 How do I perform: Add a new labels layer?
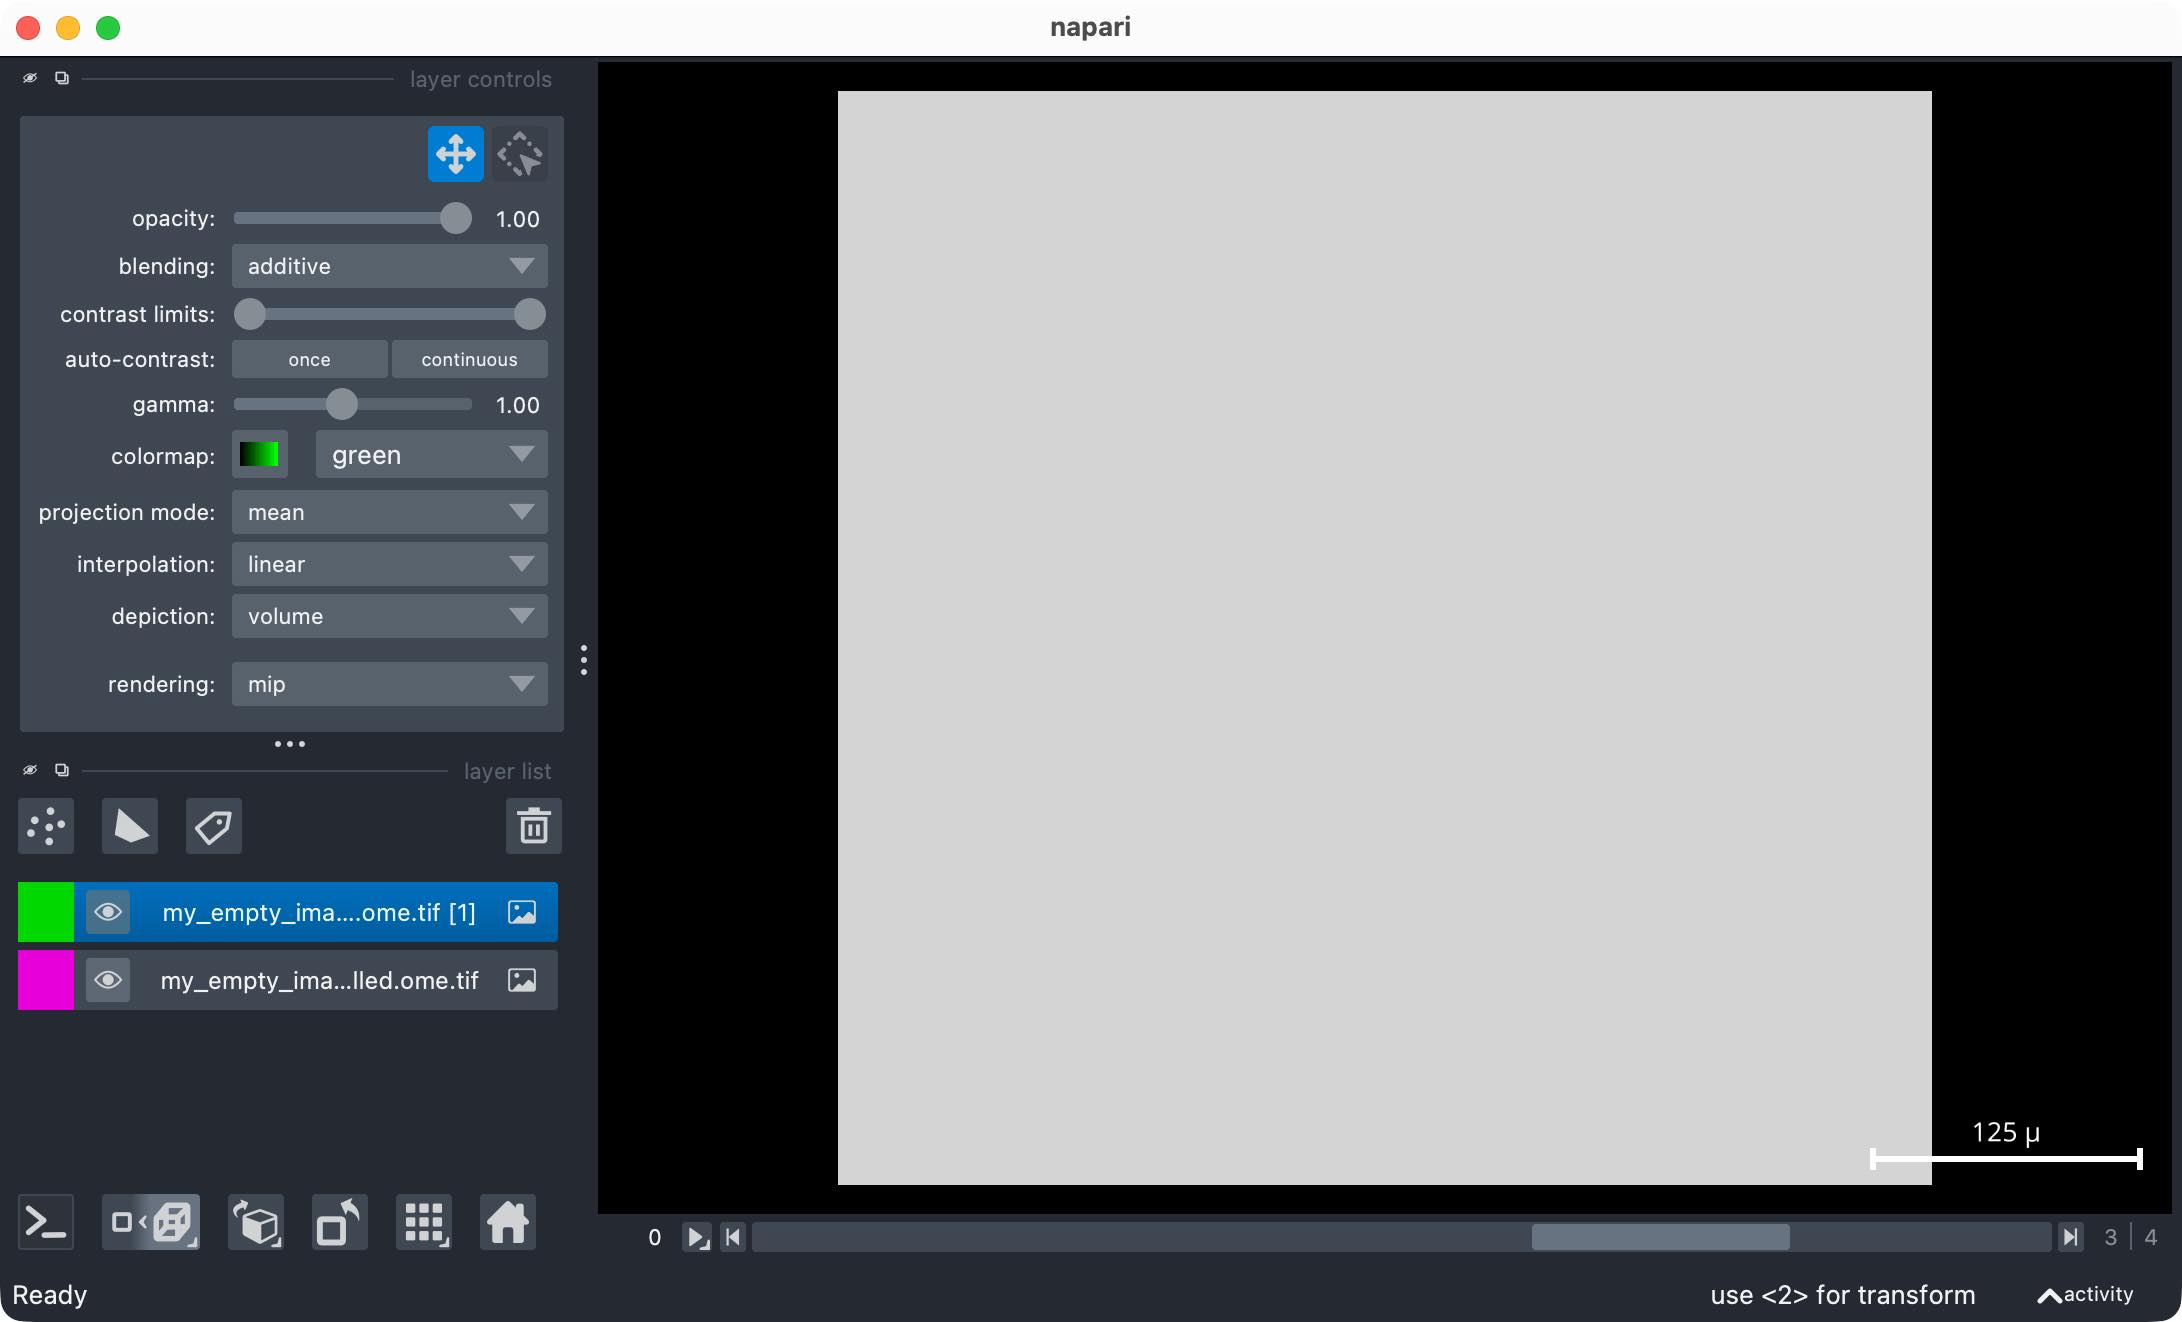coord(214,826)
